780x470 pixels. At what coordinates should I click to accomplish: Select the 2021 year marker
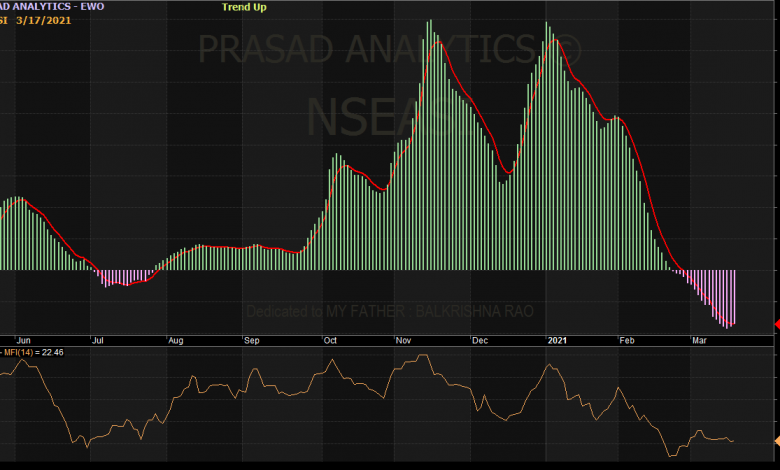coord(557,341)
